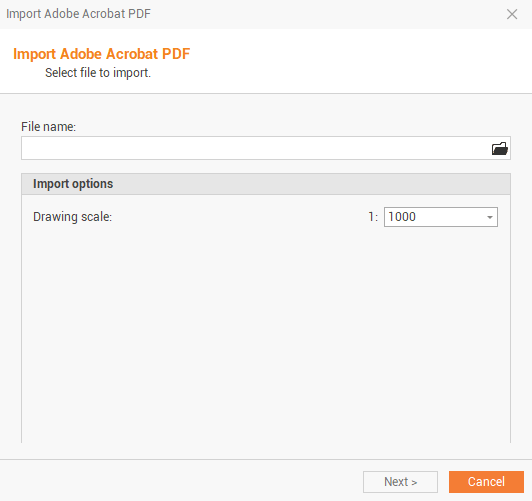Viewport: 532px width, 501px height.
Task: Open the file browser folder icon
Action: pos(499,149)
